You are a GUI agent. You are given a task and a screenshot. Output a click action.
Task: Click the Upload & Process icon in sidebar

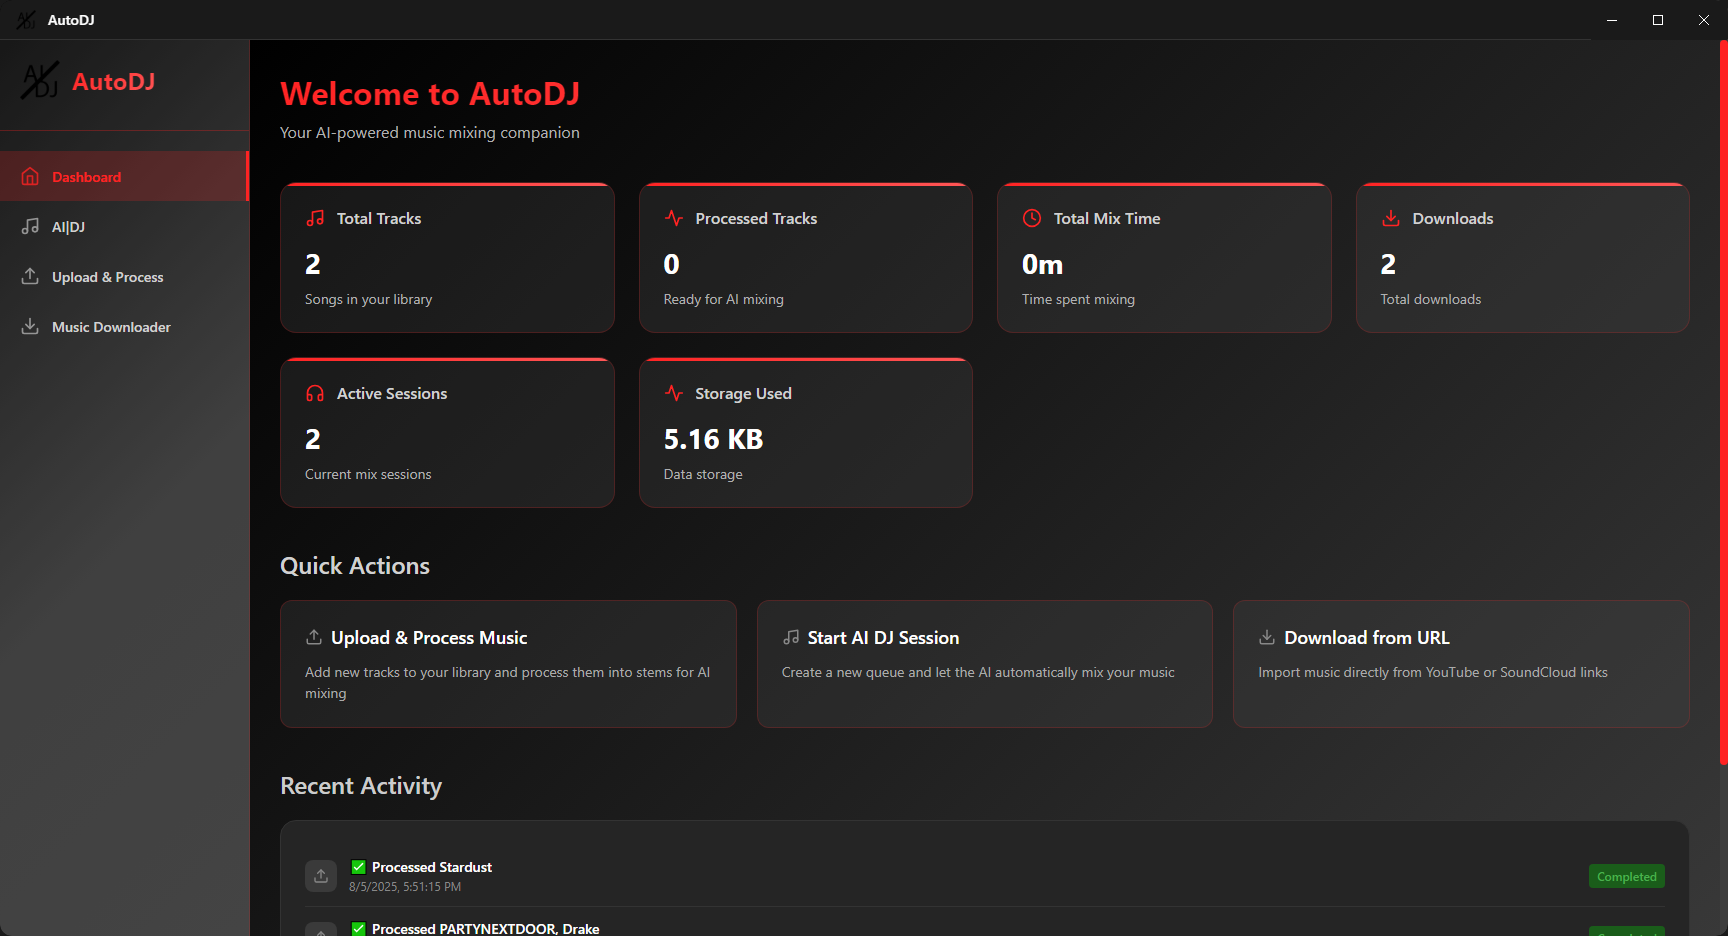pos(30,276)
